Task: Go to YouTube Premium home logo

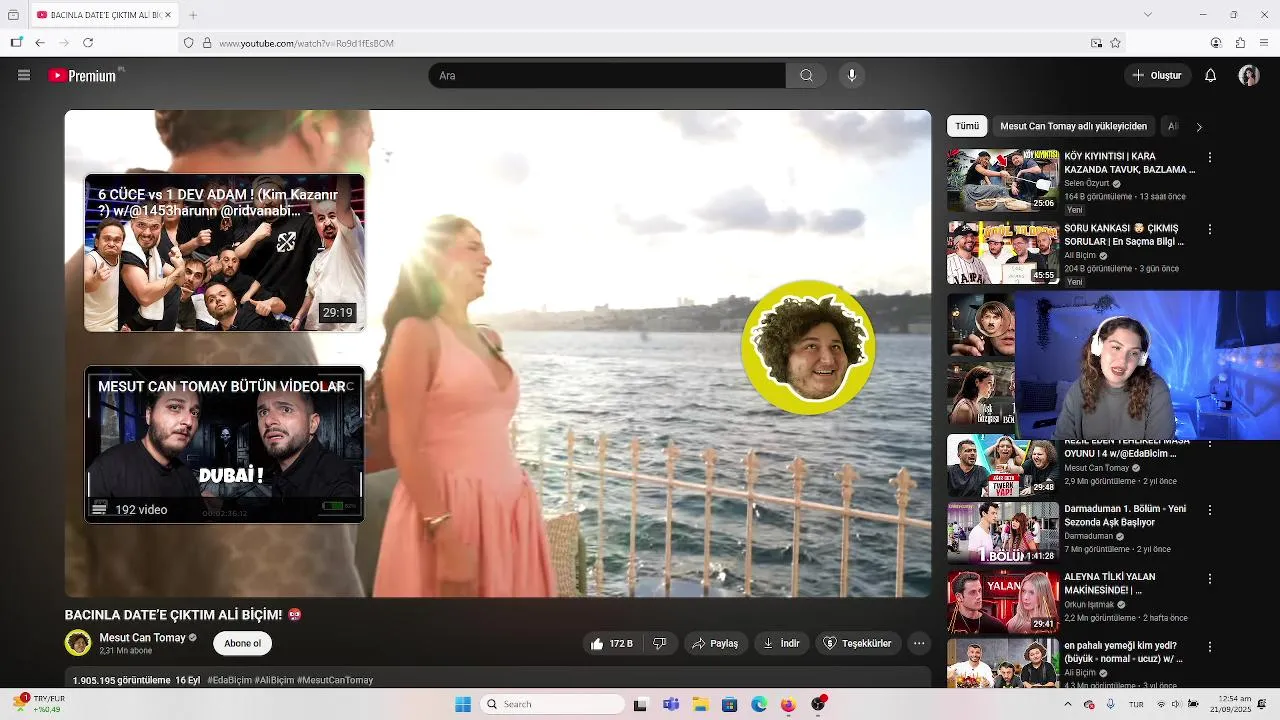Action: [84, 75]
